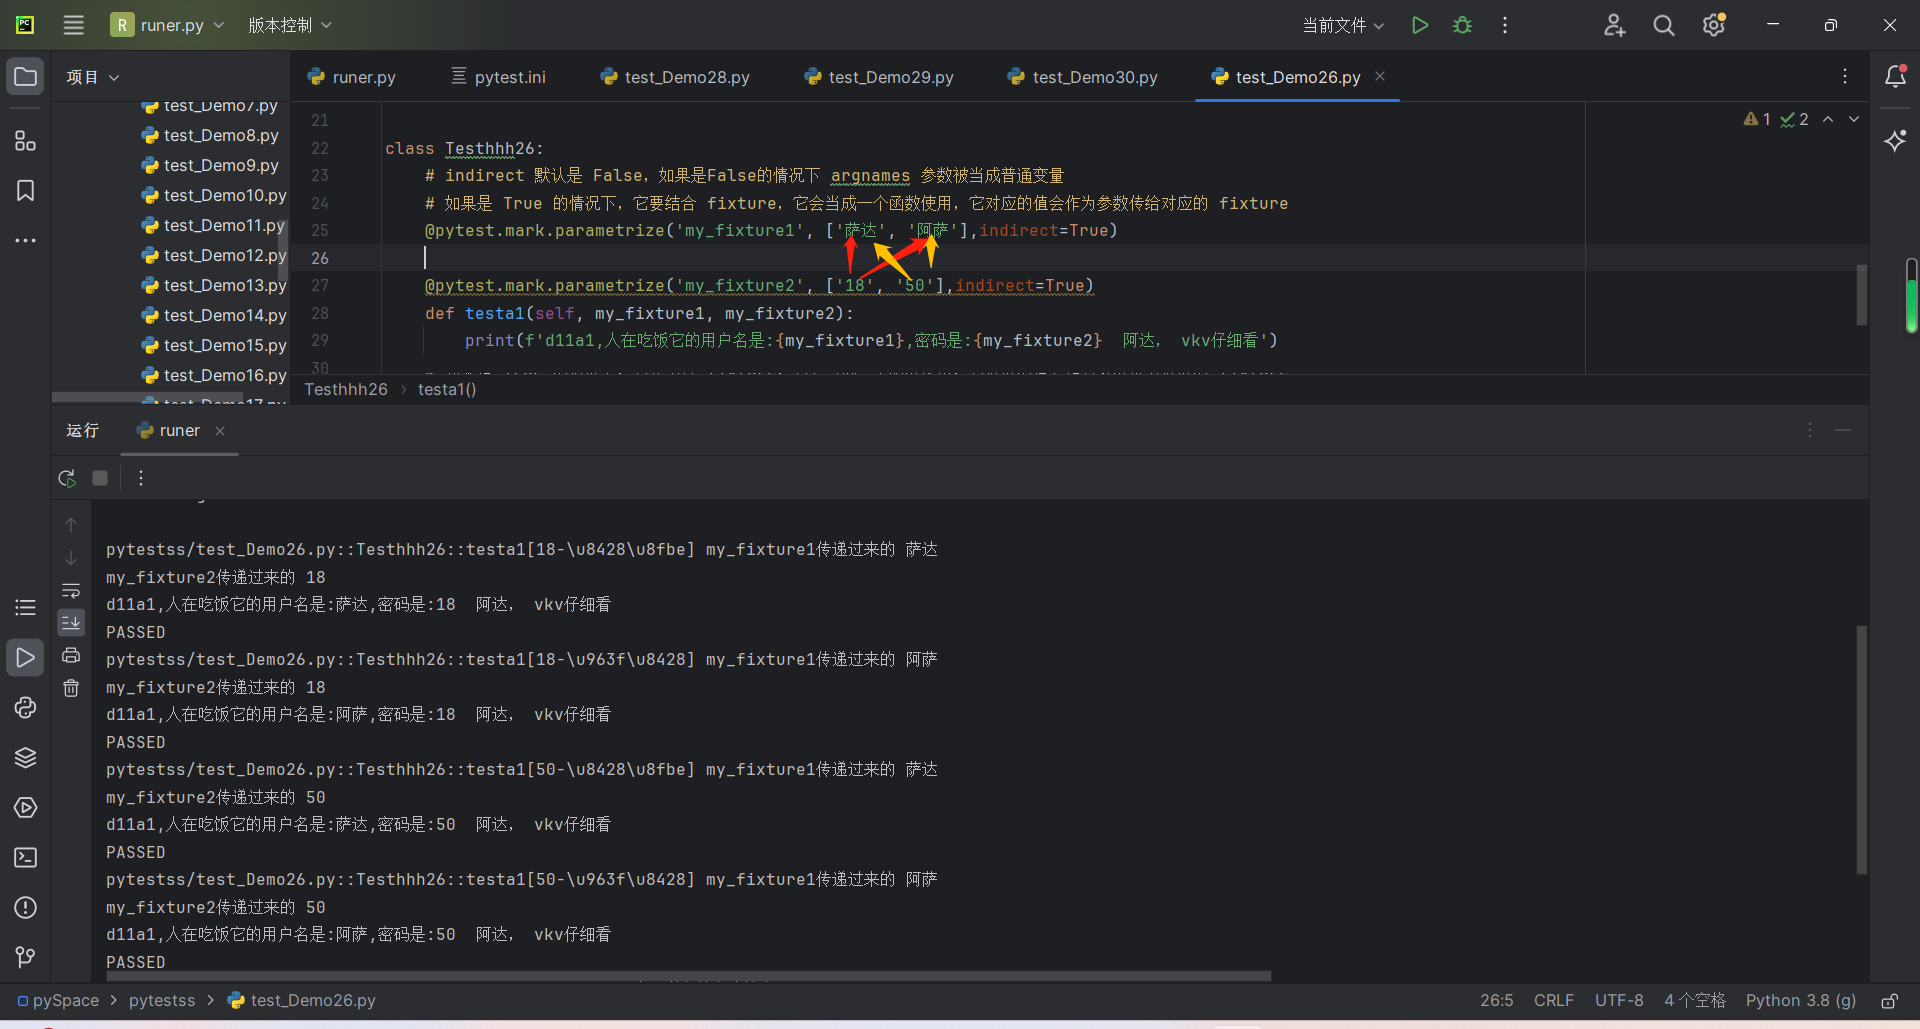
Task: Print the console output
Action: coord(71,655)
